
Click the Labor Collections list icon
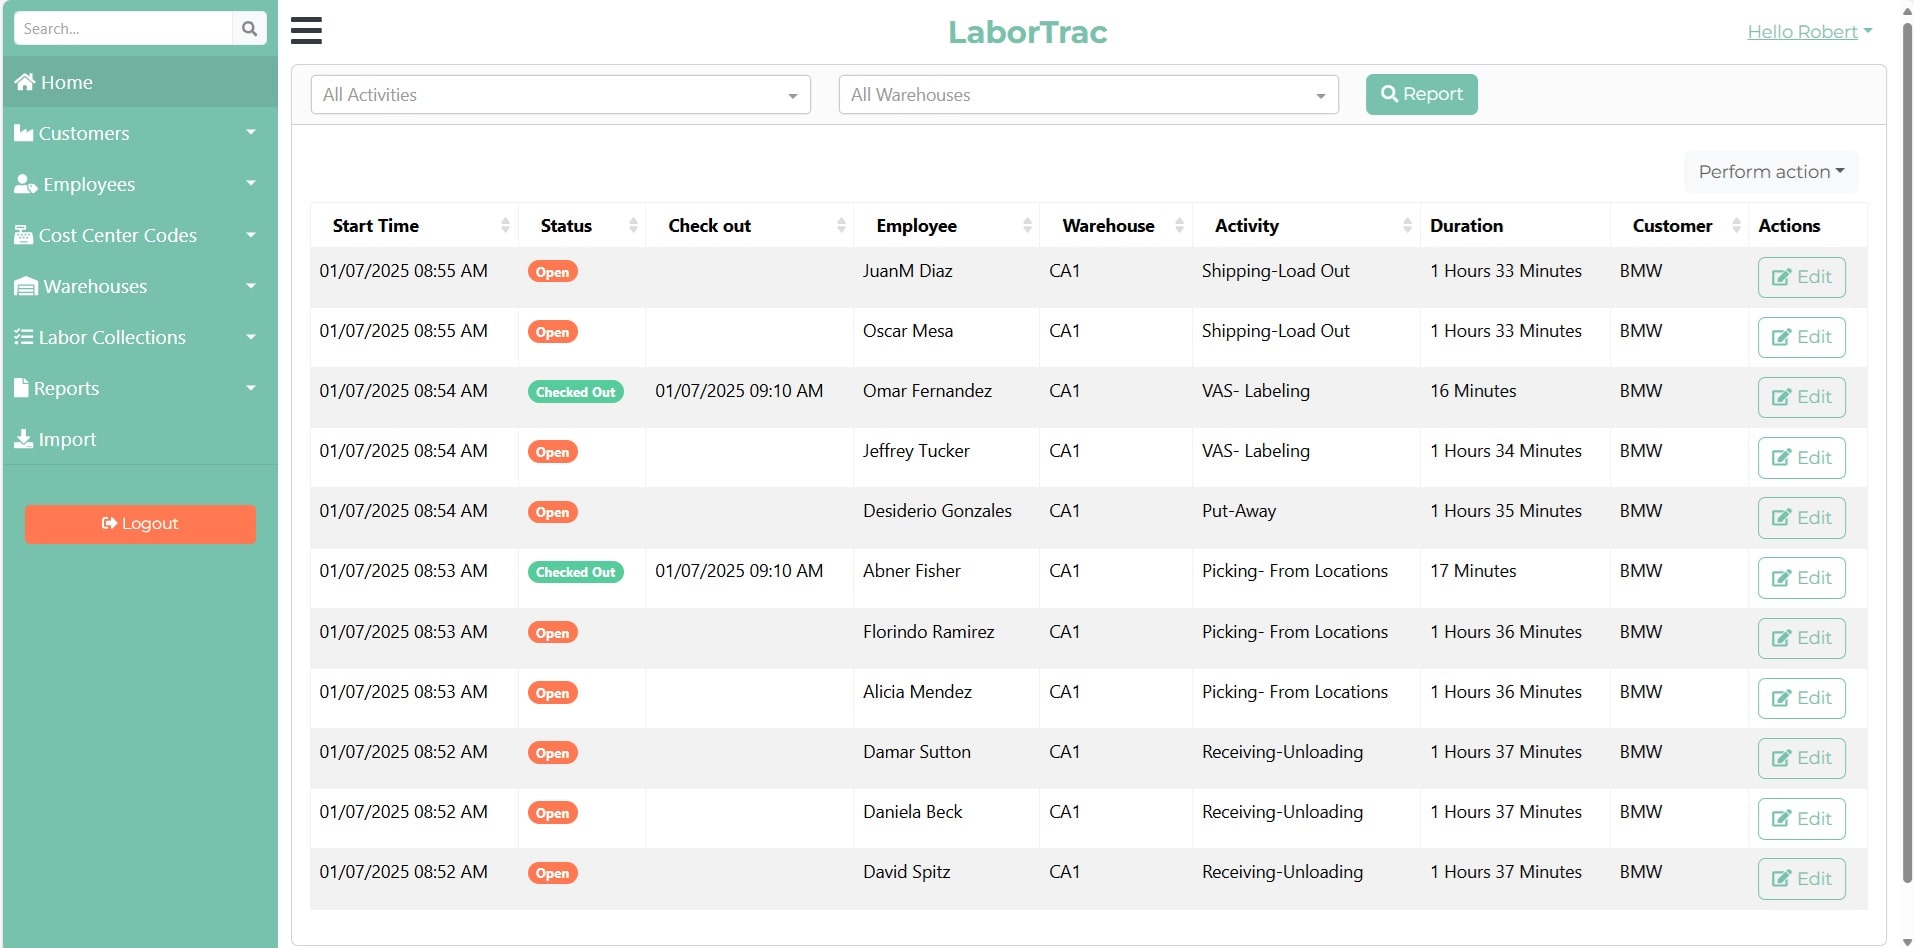23,337
